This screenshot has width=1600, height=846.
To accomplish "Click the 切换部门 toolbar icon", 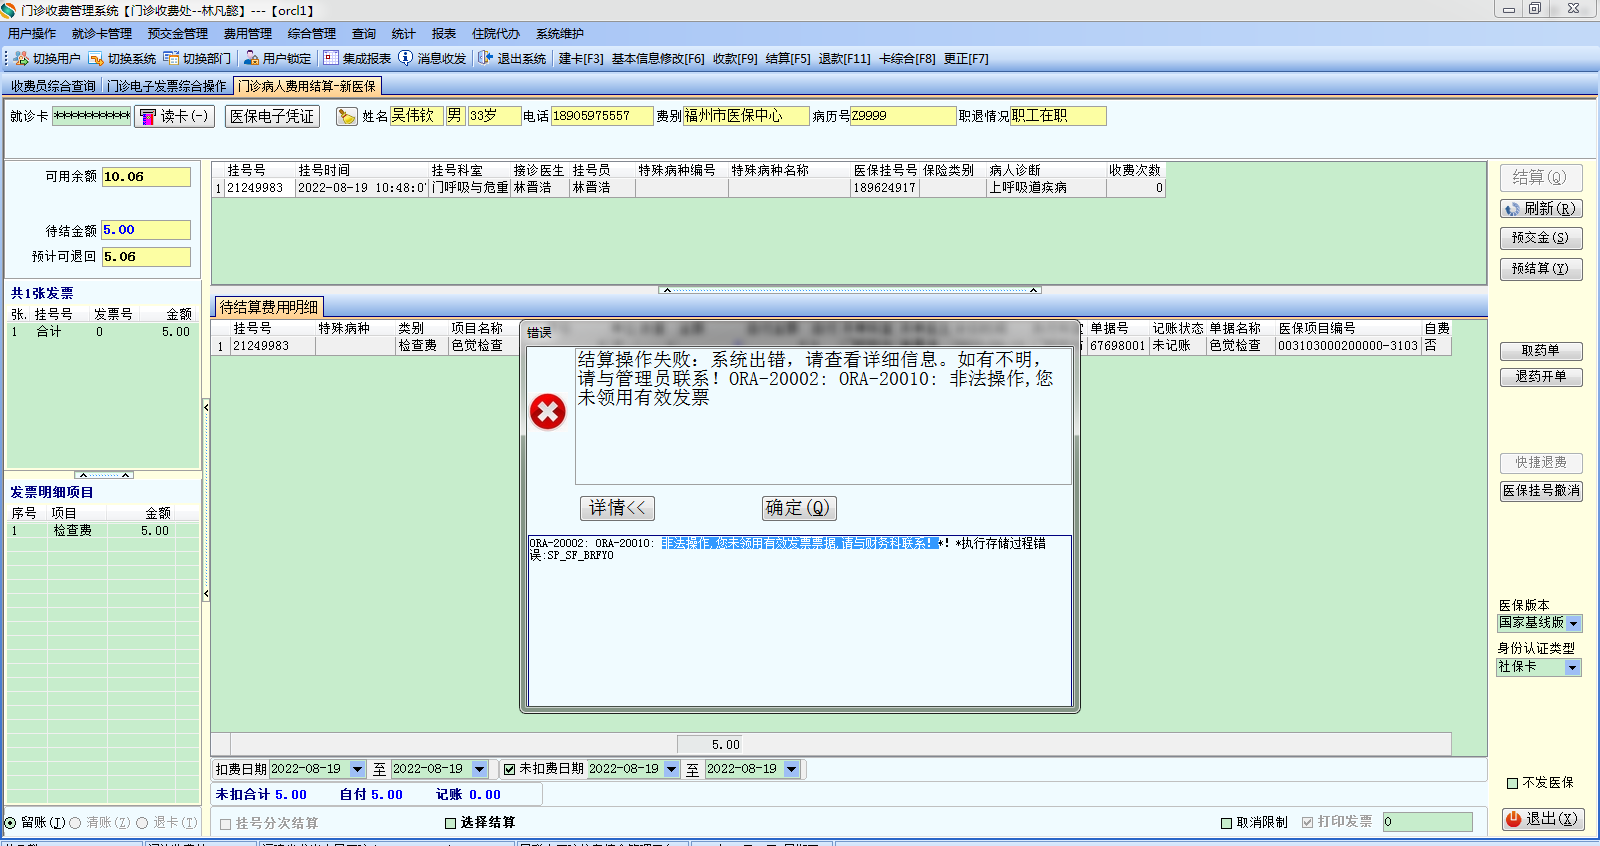I will point(171,58).
